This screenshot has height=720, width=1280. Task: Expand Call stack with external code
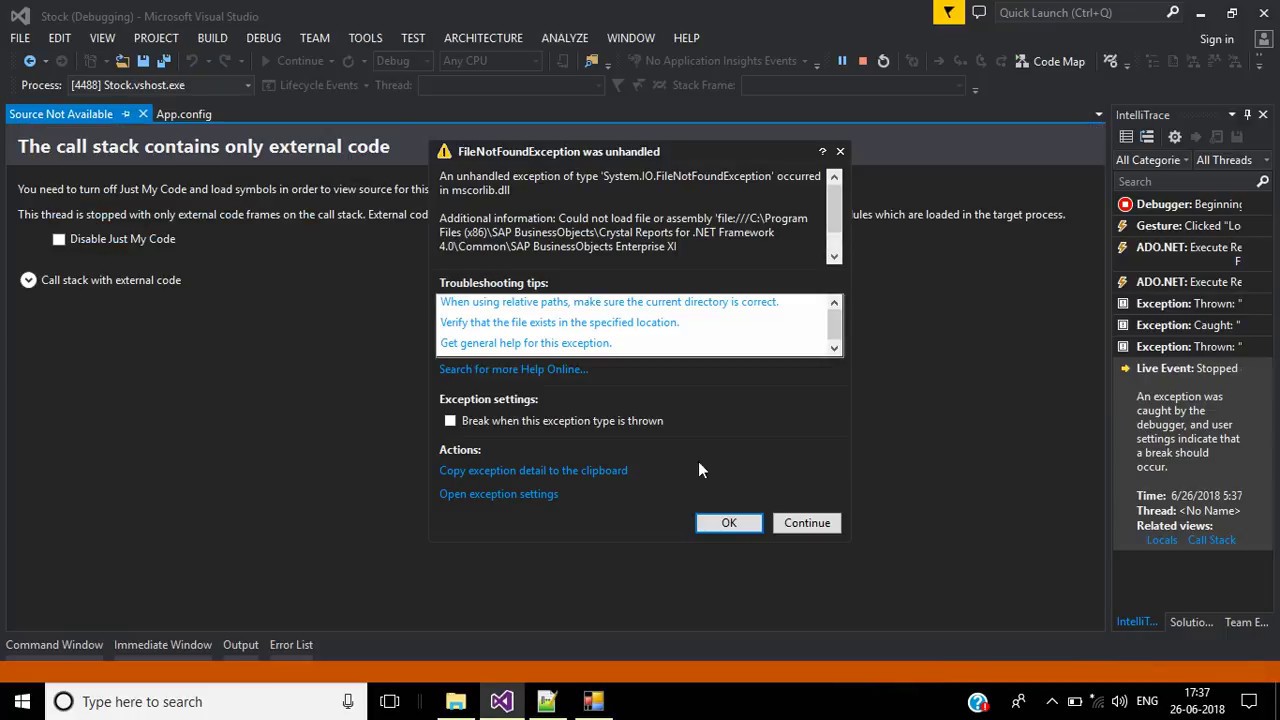point(28,280)
